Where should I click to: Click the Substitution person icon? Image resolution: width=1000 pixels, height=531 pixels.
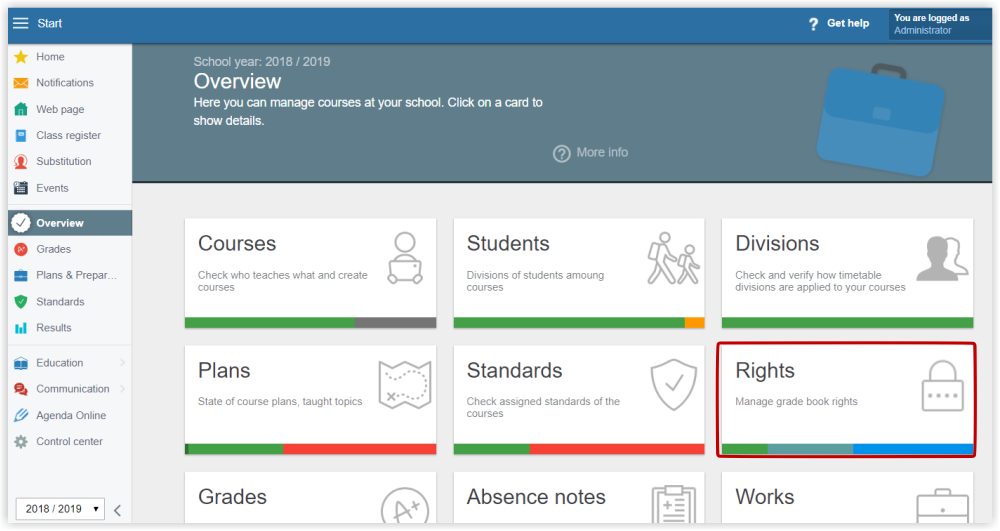click(x=21, y=161)
